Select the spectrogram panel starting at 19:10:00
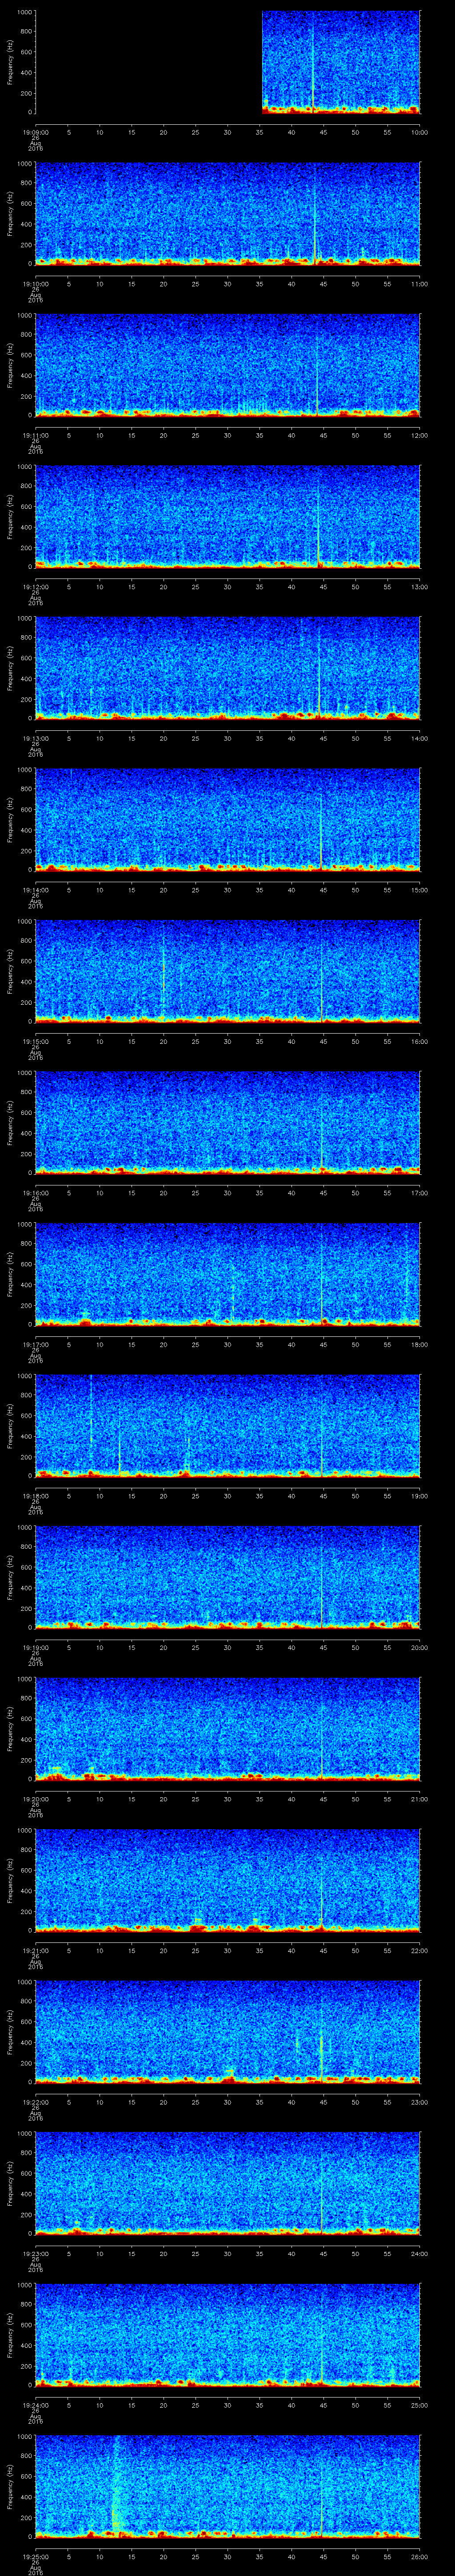 [x=228, y=213]
